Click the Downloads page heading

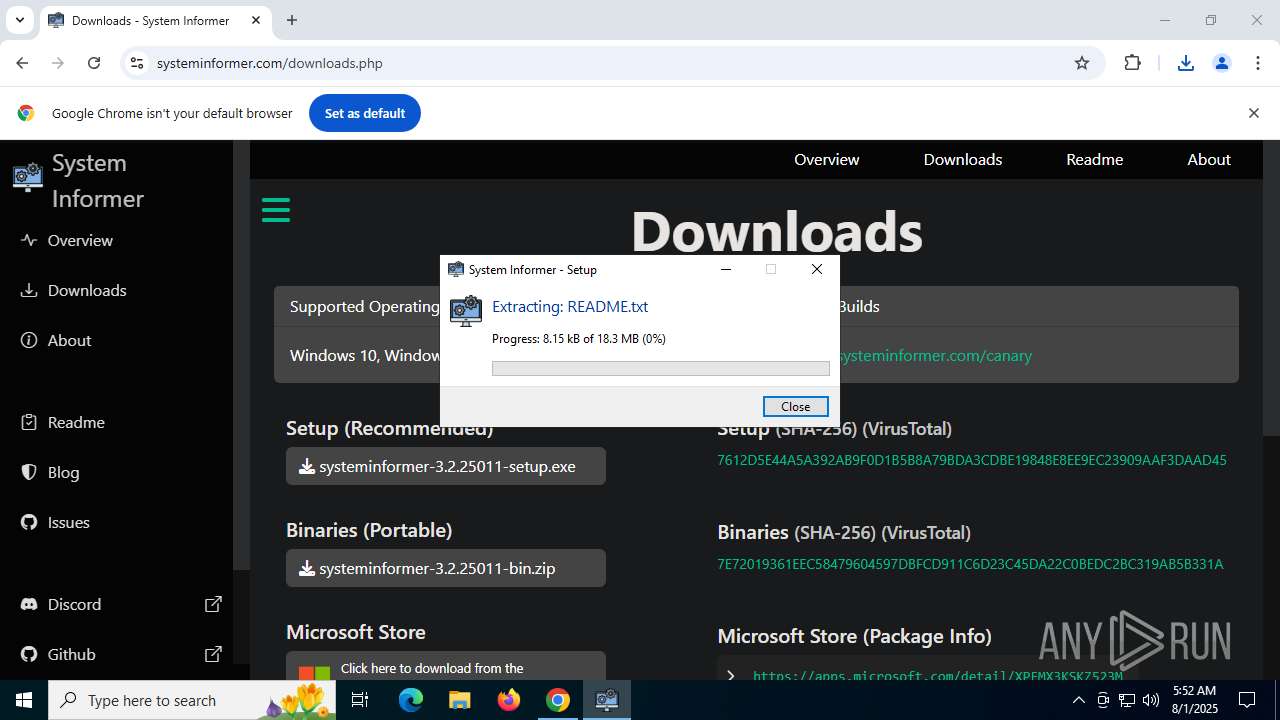[776, 231]
